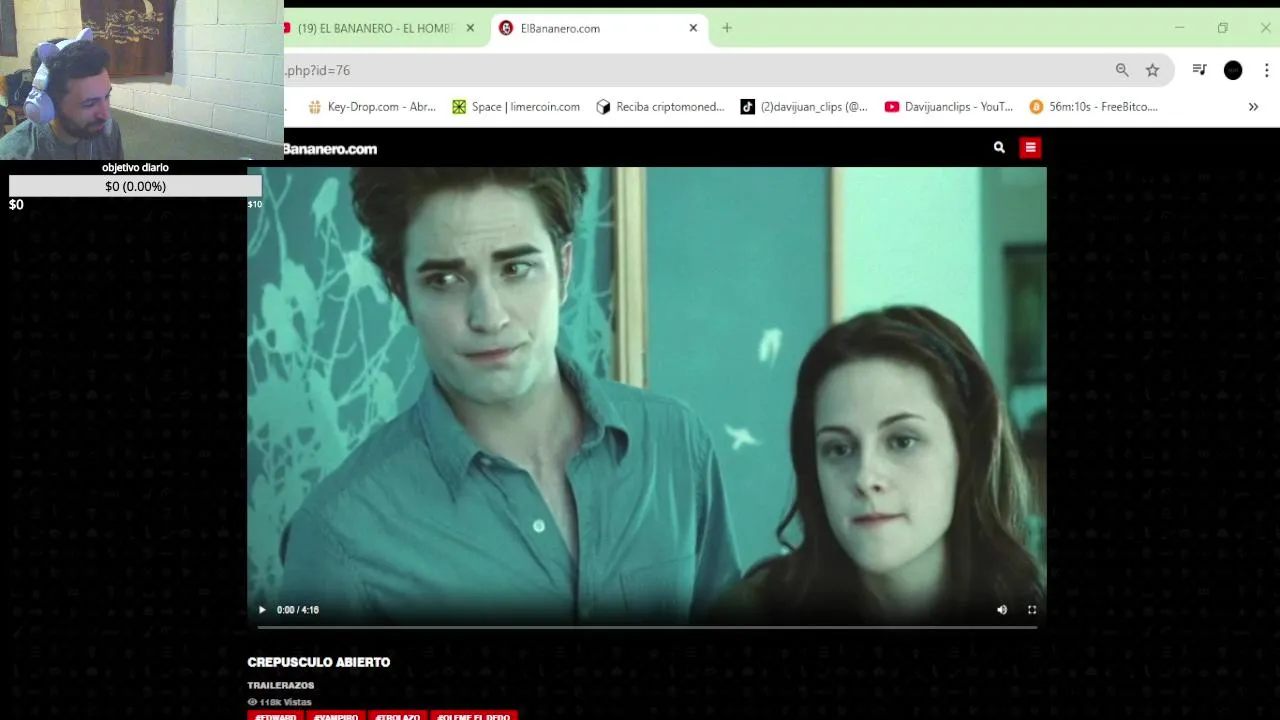Click the TRAILERAZOS category link
This screenshot has height=720, width=1280.
tap(281, 685)
